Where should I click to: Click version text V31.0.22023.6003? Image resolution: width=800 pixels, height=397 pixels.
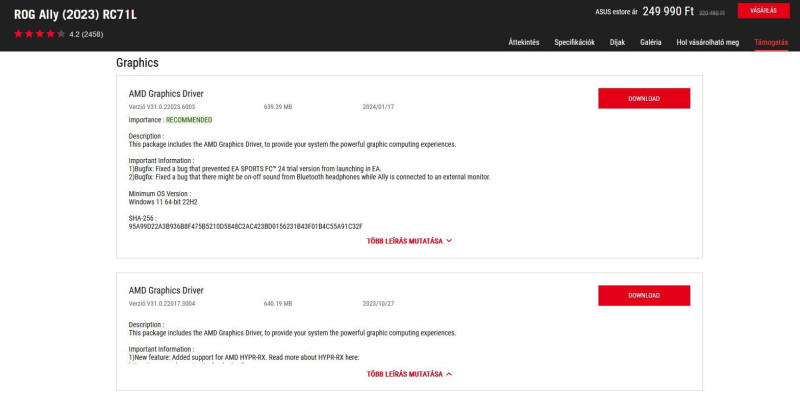point(162,107)
